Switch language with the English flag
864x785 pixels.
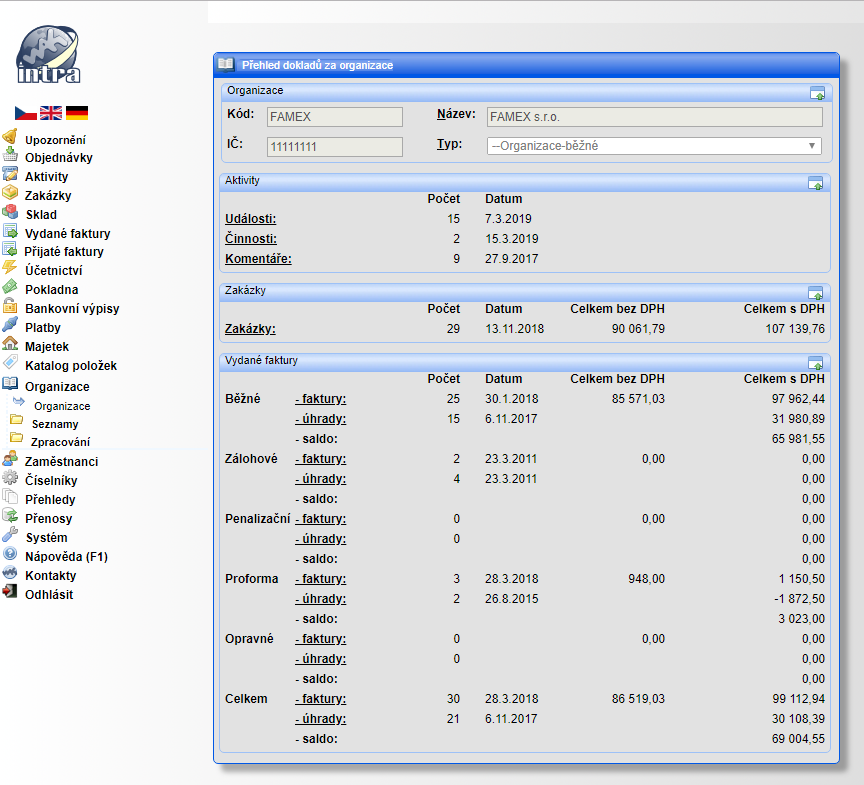[51, 113]
